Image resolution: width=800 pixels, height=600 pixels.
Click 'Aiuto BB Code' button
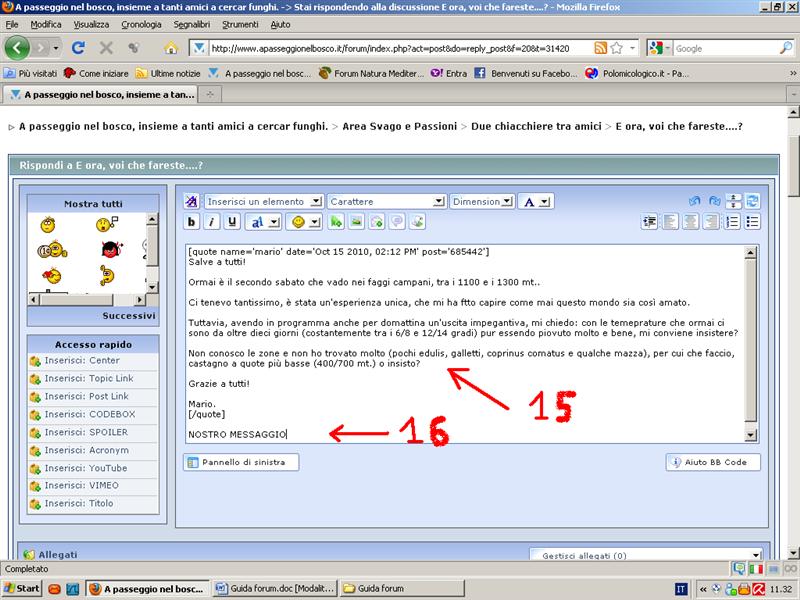pyautogui.click(x=713, y=462)
